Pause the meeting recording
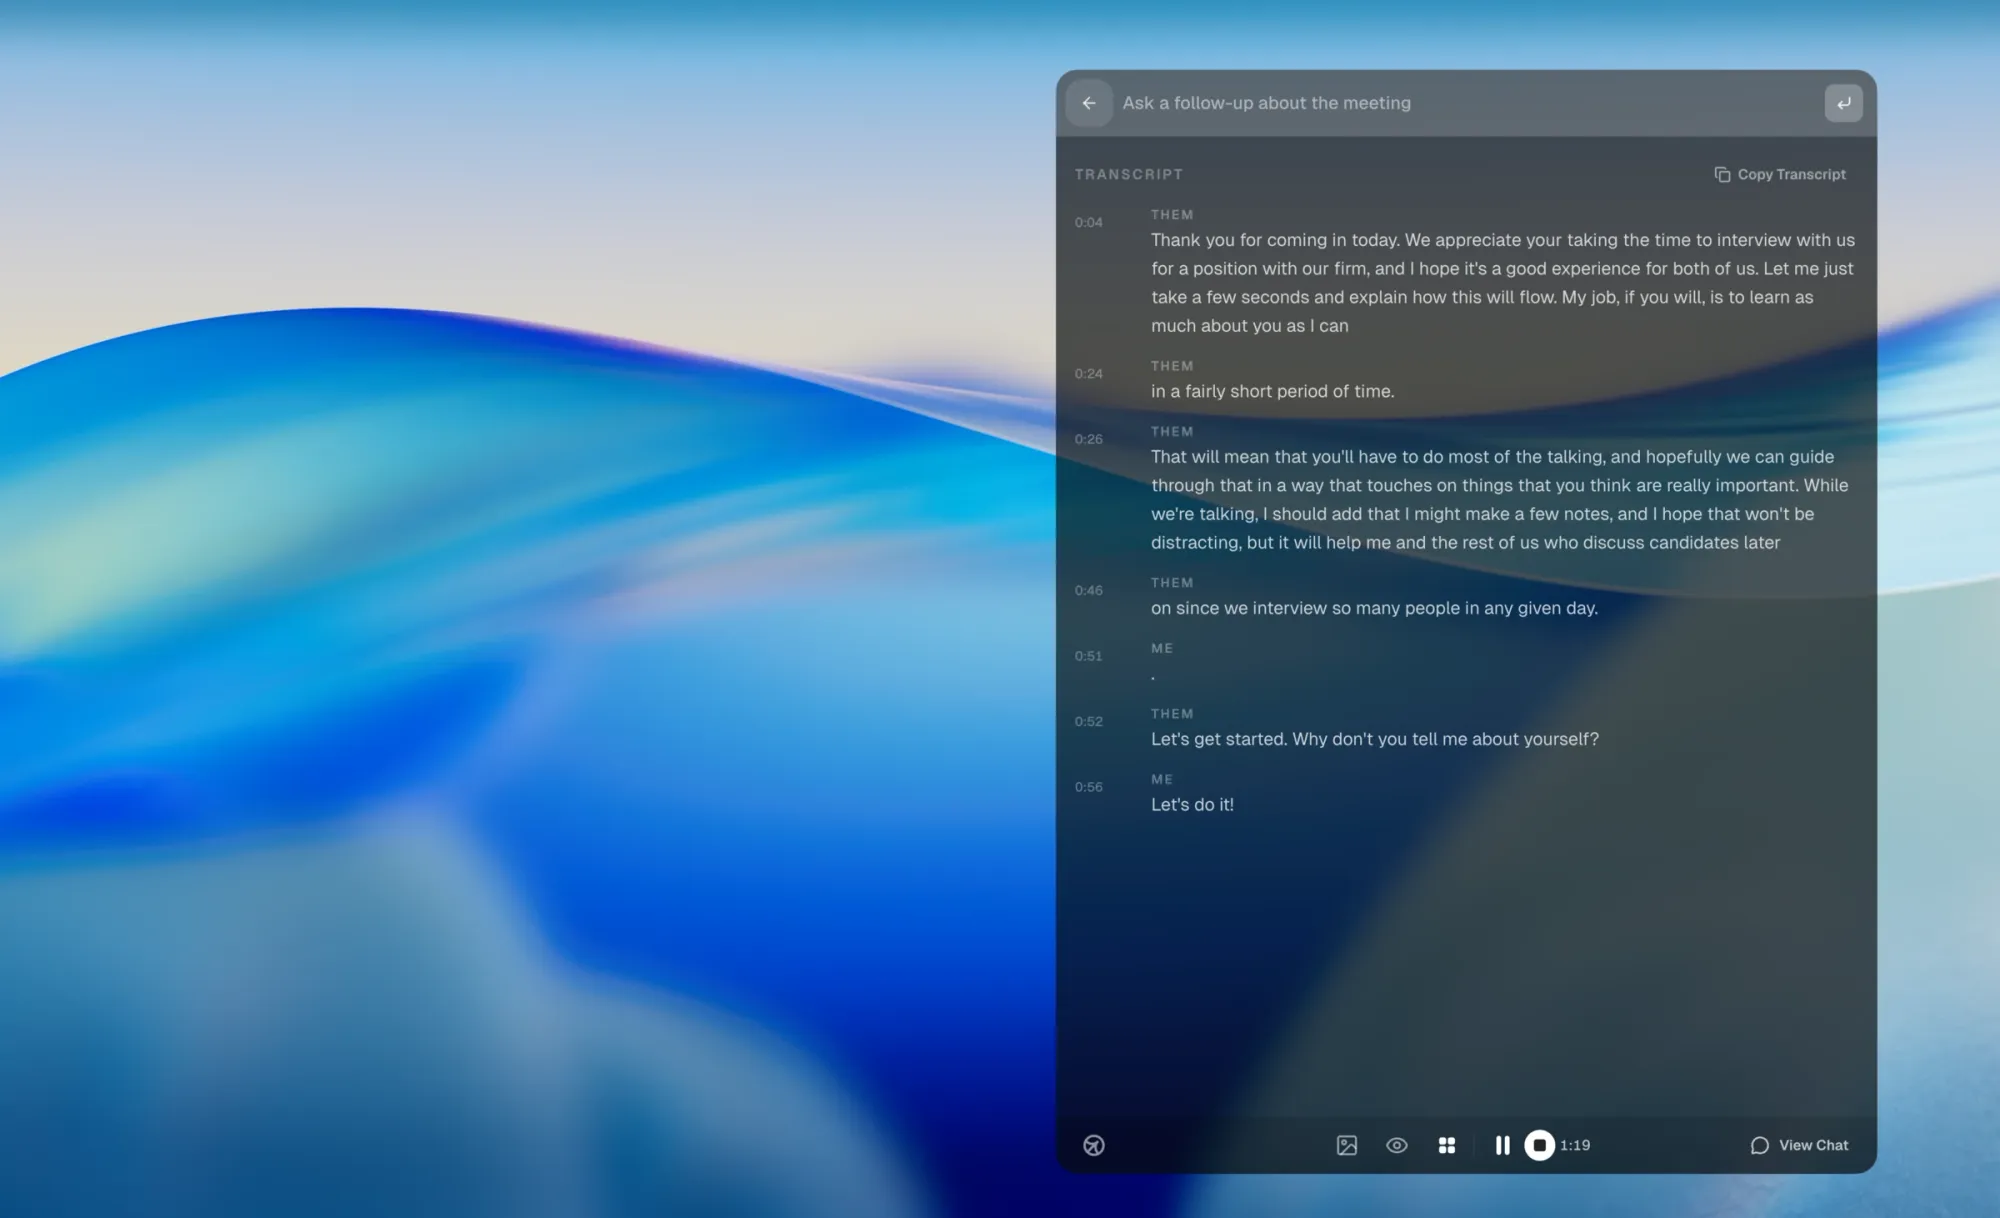Viewport: 2000px width, 1218px height. (x=1502, y=1145)
